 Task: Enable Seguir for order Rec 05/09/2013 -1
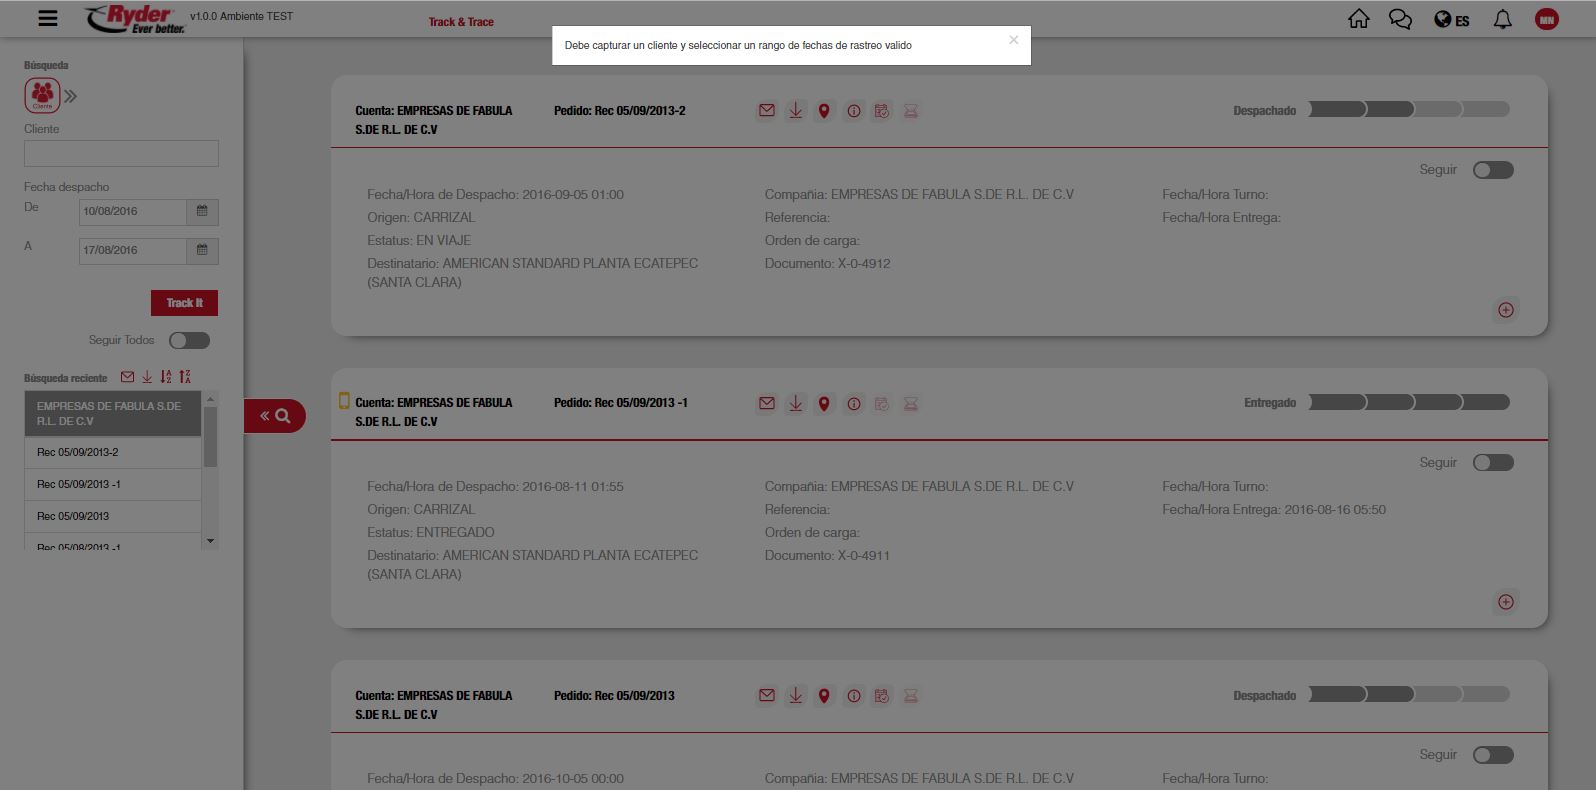(x=1493, y=463)
